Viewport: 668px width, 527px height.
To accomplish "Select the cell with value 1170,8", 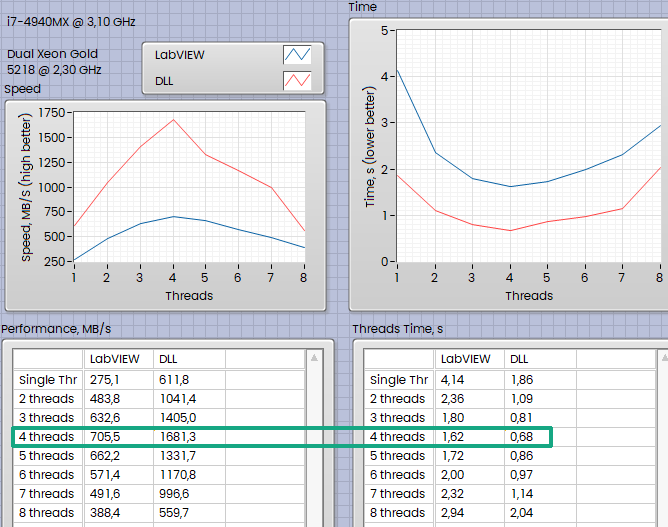I will (x=189, y=475).
